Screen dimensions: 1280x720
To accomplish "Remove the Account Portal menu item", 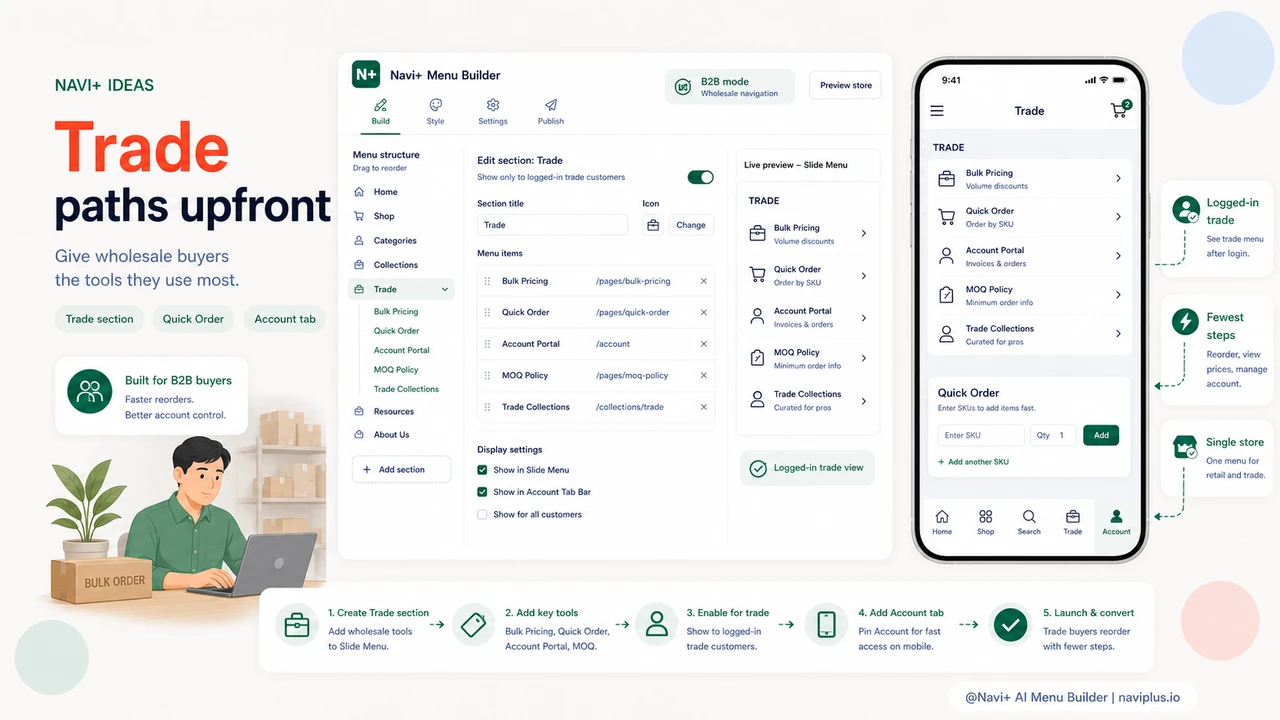I will point(703,344).
